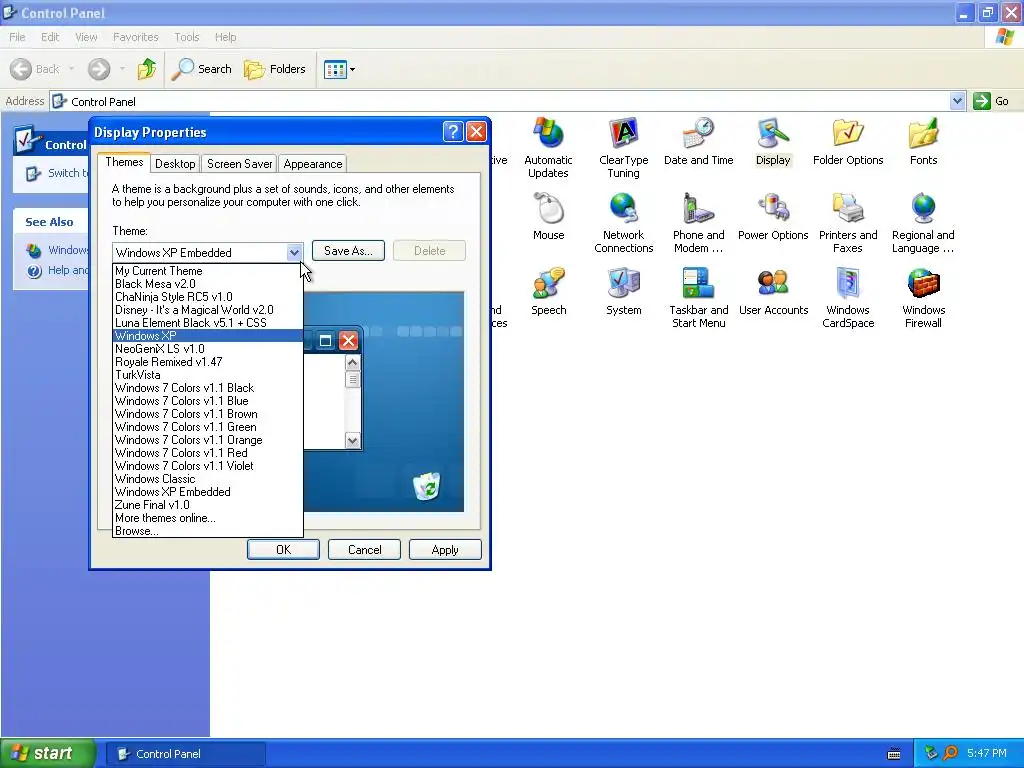Open Power Options icon
This screenshot has width=1024, height=768.
point(773,216)
